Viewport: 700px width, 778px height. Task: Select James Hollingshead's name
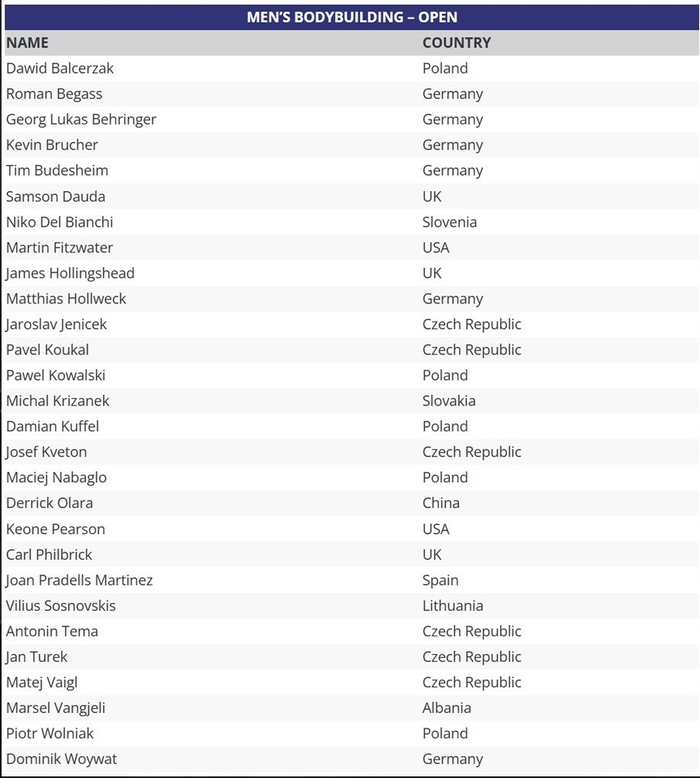[x=70, y=273]
